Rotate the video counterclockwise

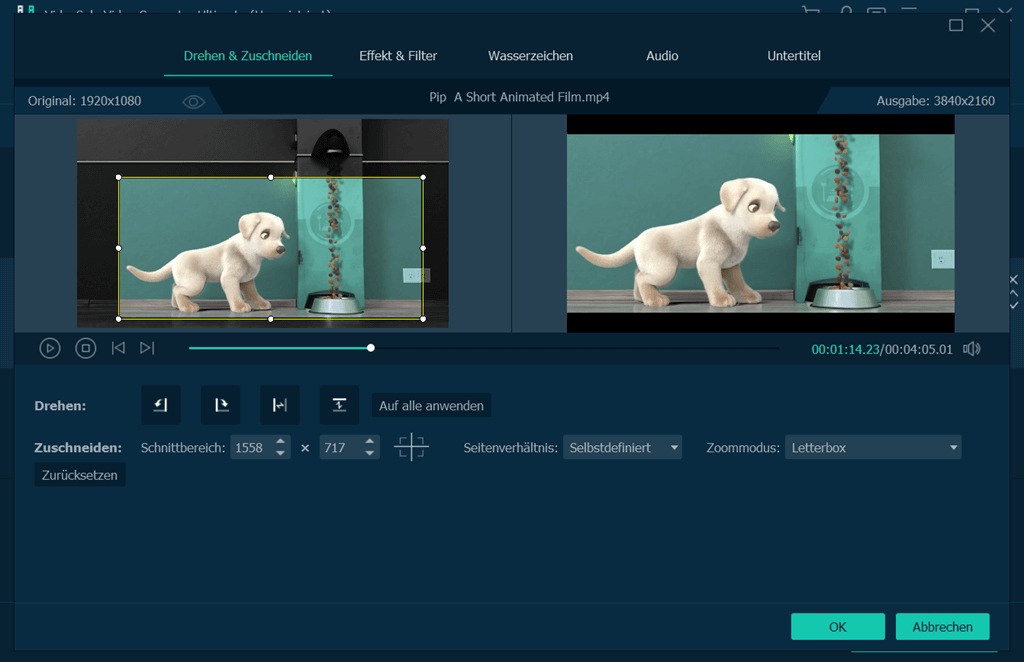(x=161, y=405)
